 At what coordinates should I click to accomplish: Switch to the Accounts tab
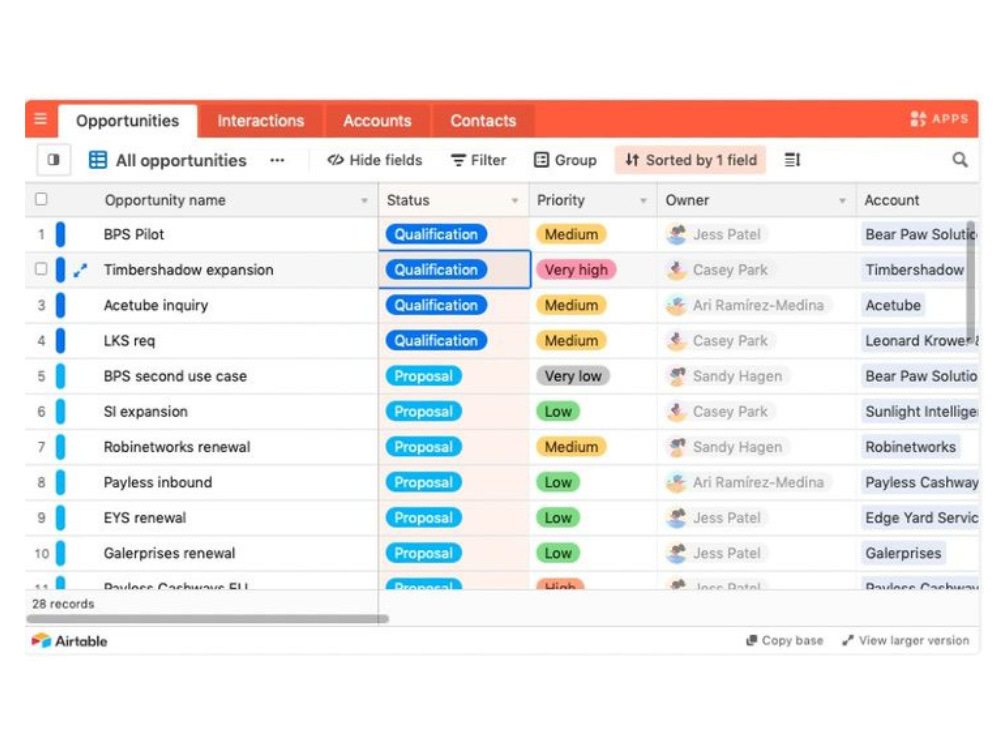pyautogui.click(x=378, y=121)
